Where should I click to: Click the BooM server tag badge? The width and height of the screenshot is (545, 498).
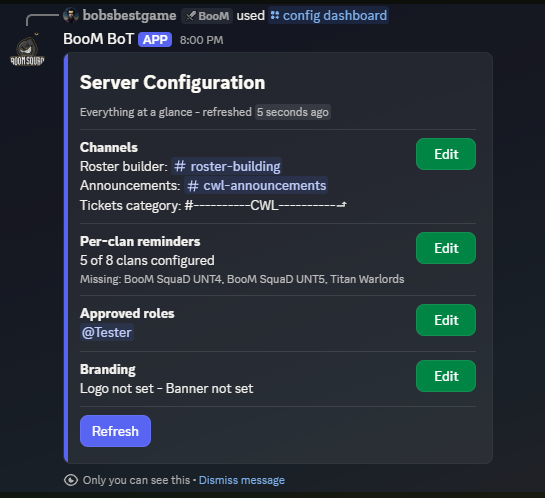pyautogui.click(x=207, y=16)
